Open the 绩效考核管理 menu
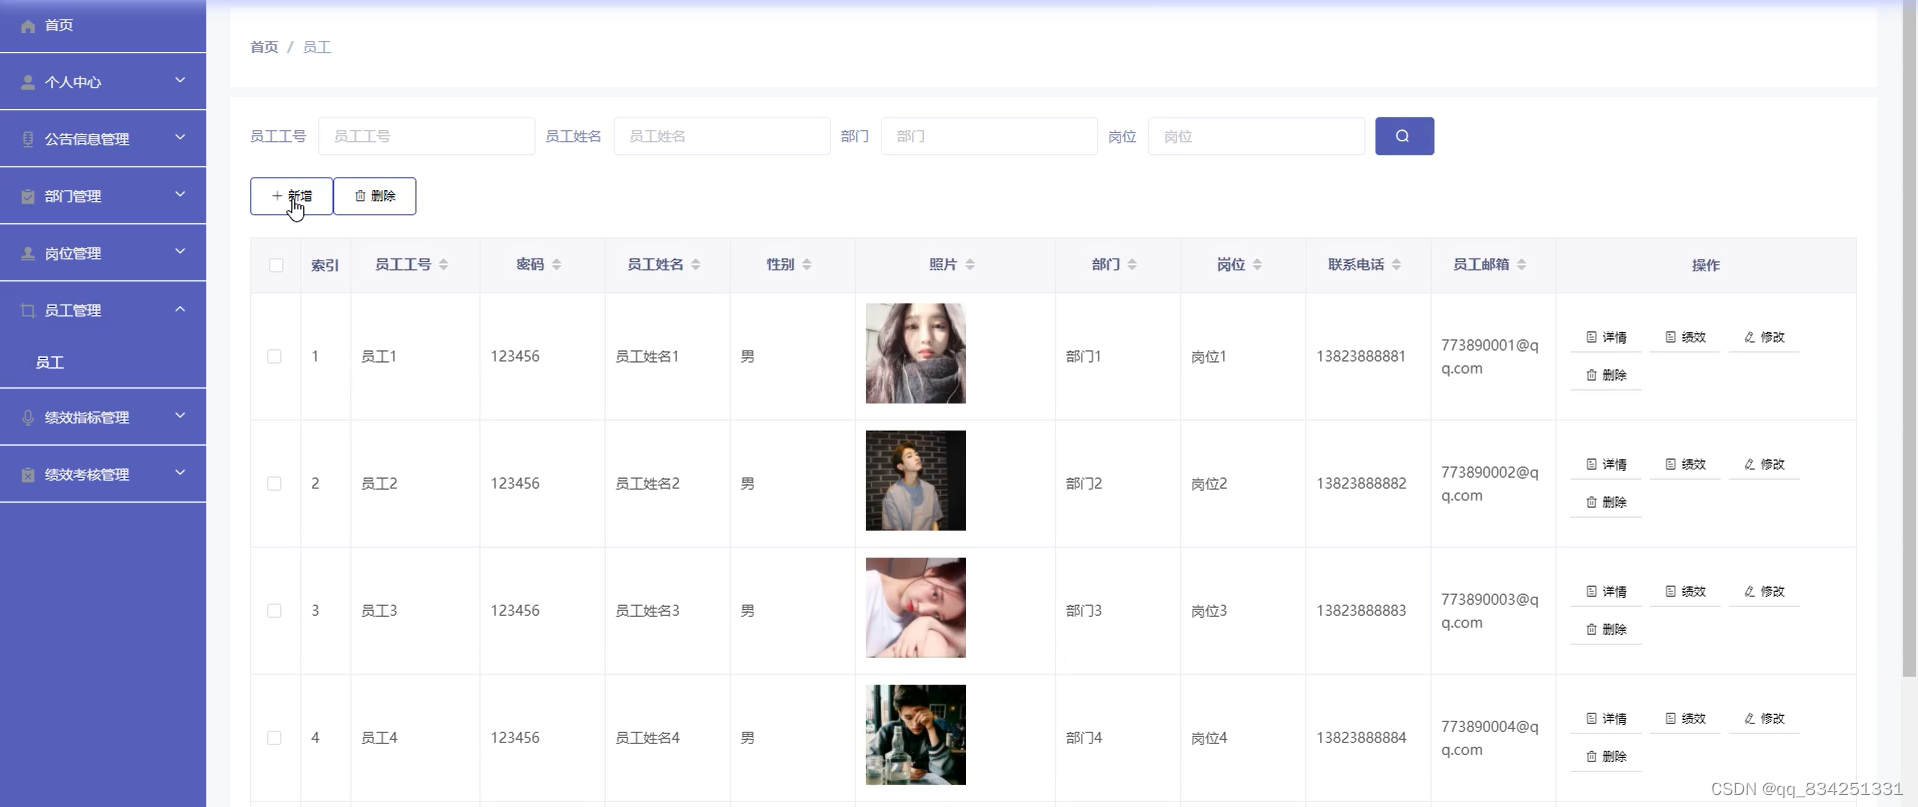The height and width of the screenshot is (807, 1918). point(103,474)
